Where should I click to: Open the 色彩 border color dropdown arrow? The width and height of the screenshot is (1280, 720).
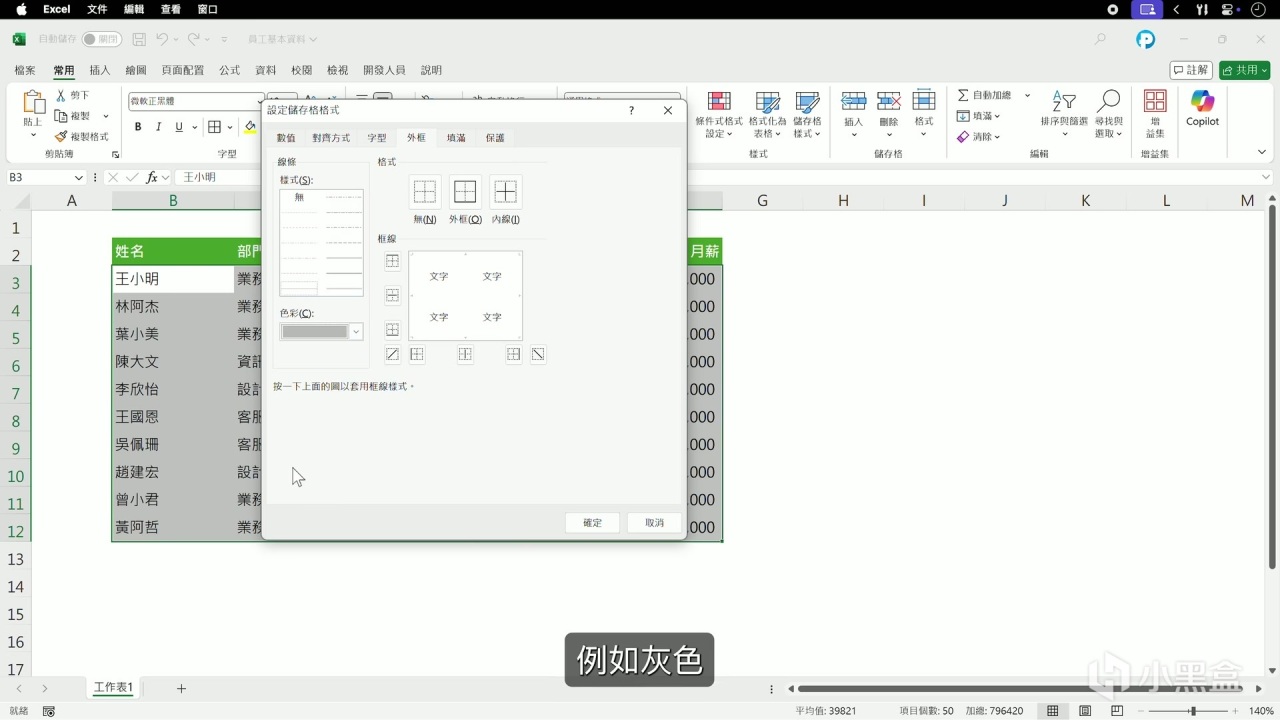(x=355, y=332)
